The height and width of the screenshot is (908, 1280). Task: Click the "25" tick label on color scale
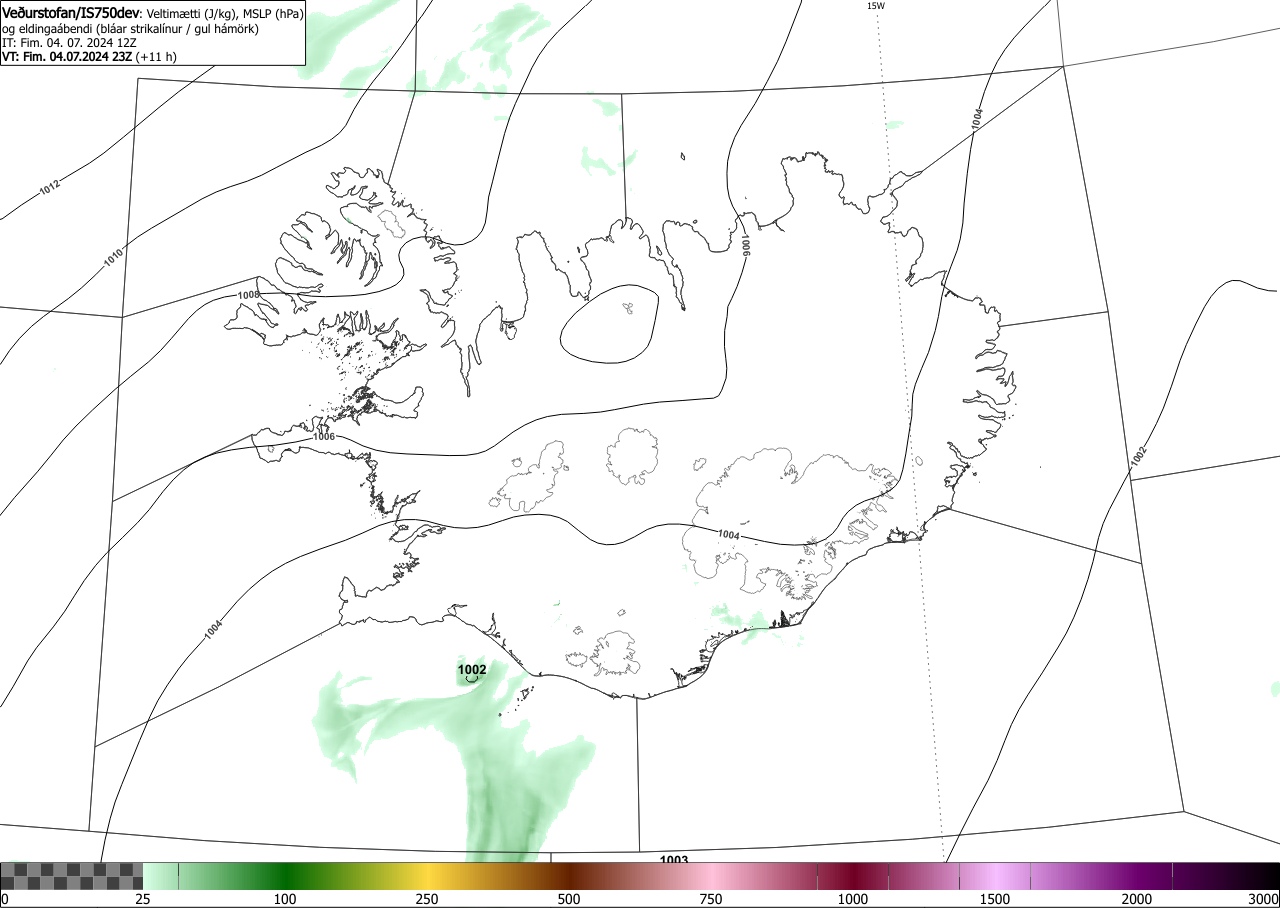[143, 899]
